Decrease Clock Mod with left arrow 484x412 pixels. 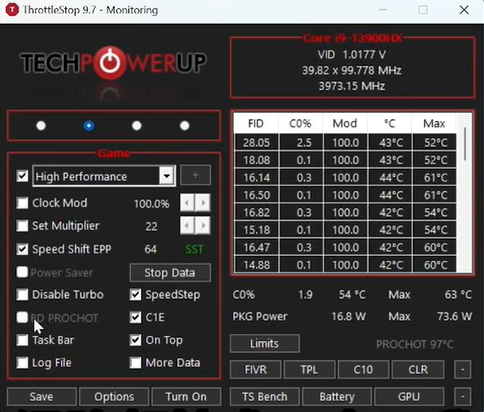click(x=187, y=203)
